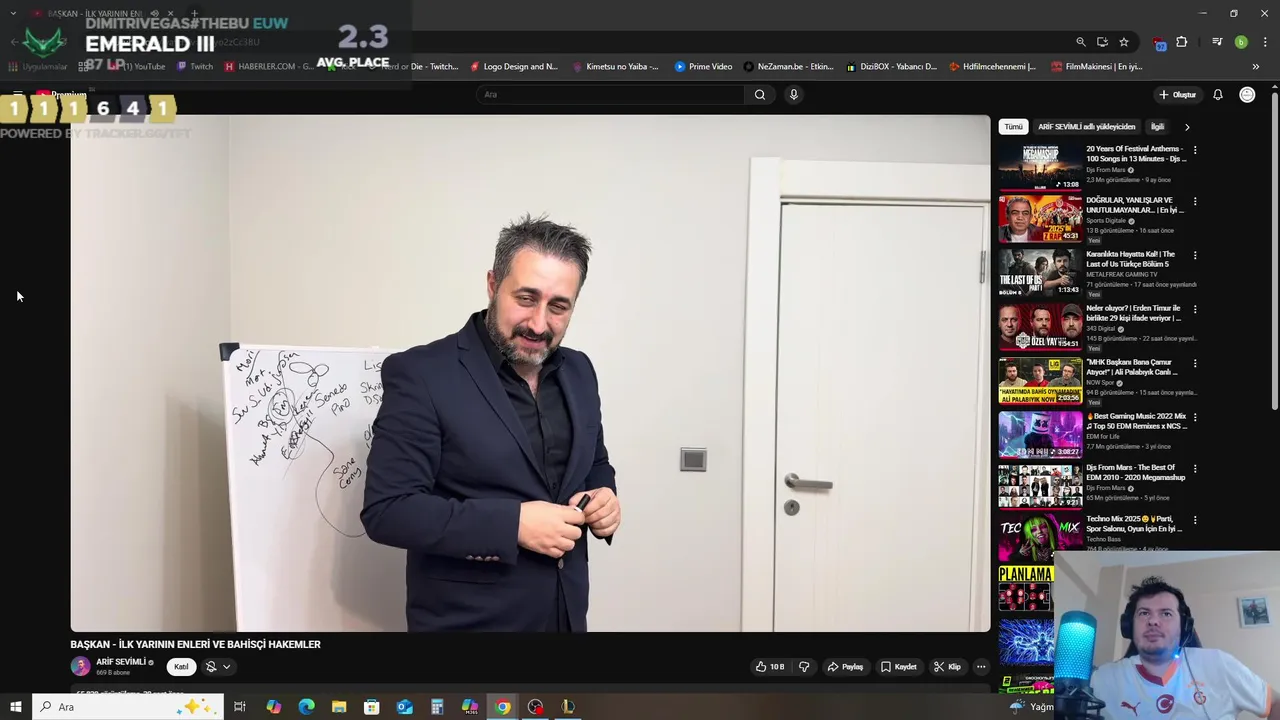
Task: Click the Kaydet save button
Action: click(x=899, y=667)
